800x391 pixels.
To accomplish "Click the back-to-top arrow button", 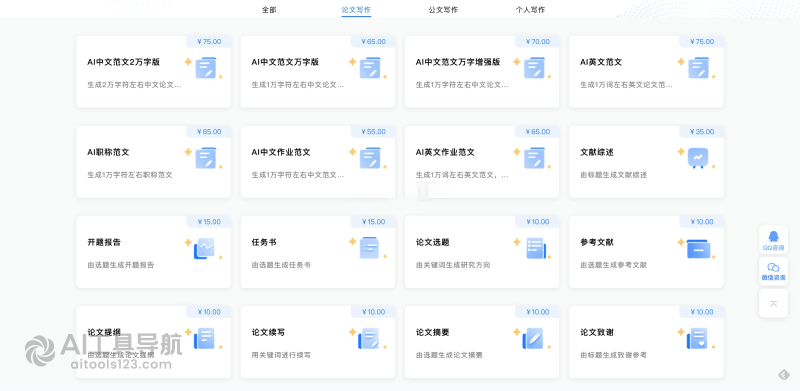I will (x=773, y=303).
